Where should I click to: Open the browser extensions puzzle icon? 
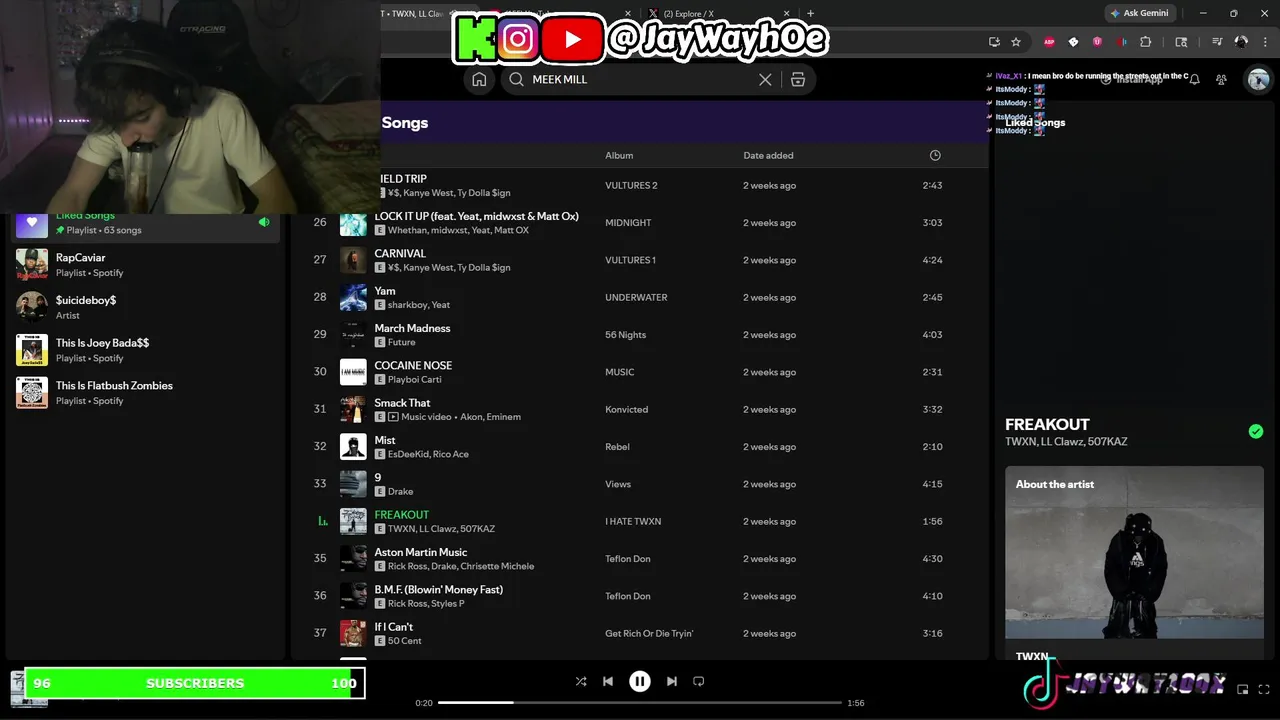coord(1146,42)
